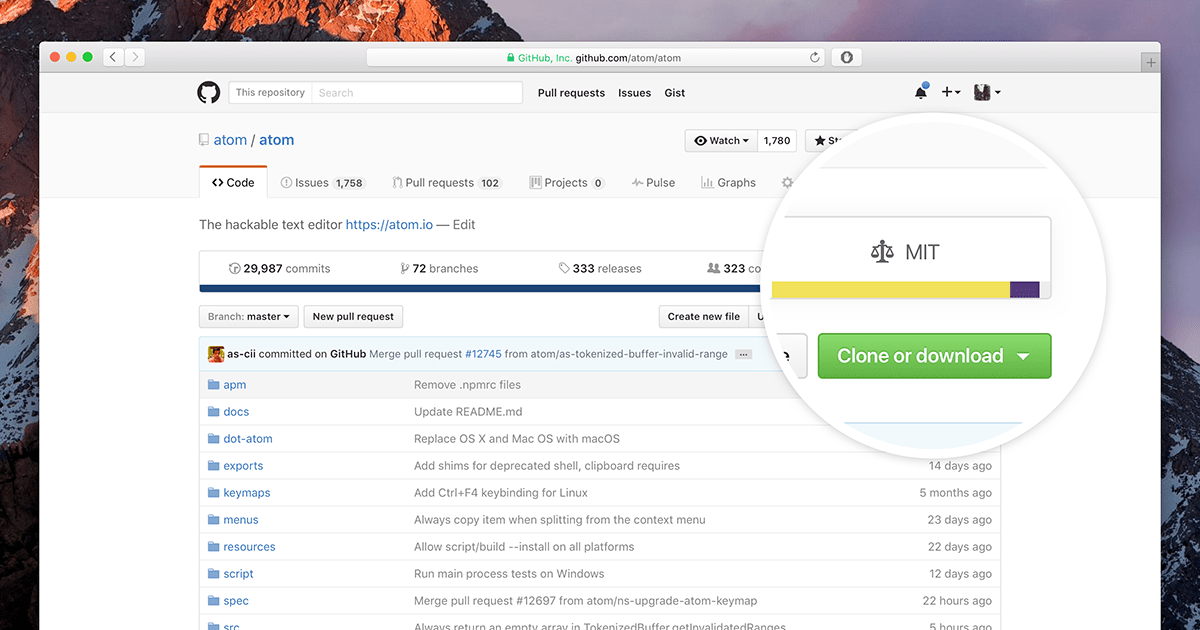Open the Branch: master dropdown
Image resolution: width=1200 pixels, height=630 pixels.
tap(247, 316)
